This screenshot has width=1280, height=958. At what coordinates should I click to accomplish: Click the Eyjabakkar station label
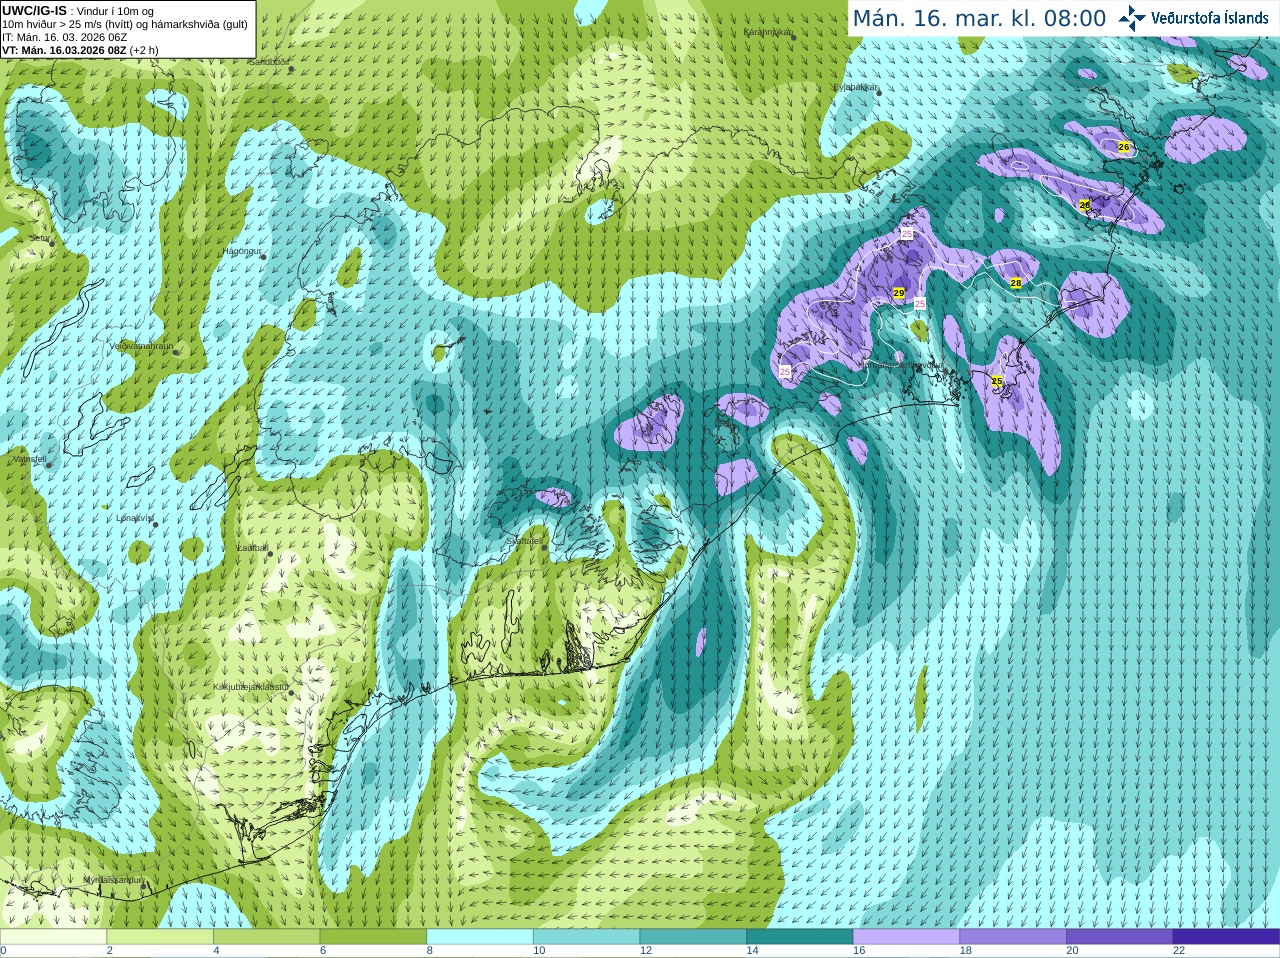point(855,88)
